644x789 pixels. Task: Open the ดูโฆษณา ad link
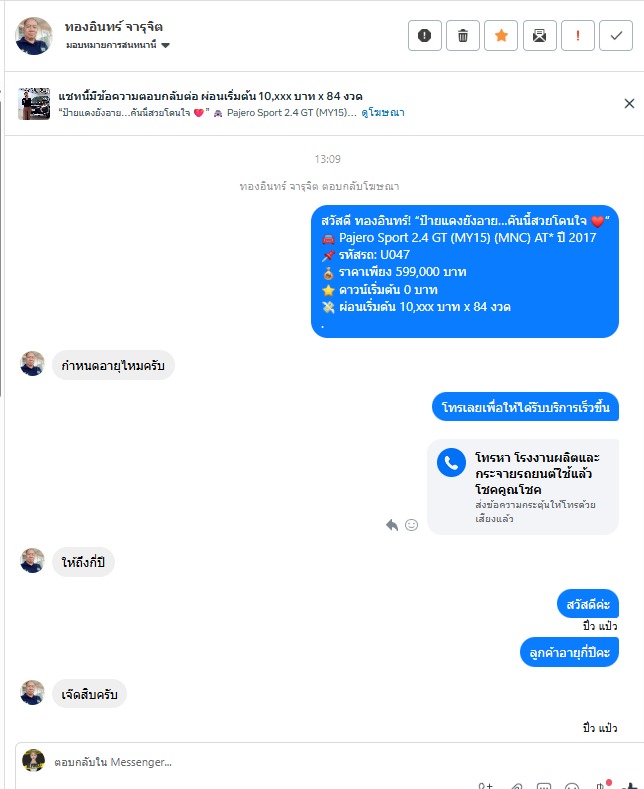[383, 113]
